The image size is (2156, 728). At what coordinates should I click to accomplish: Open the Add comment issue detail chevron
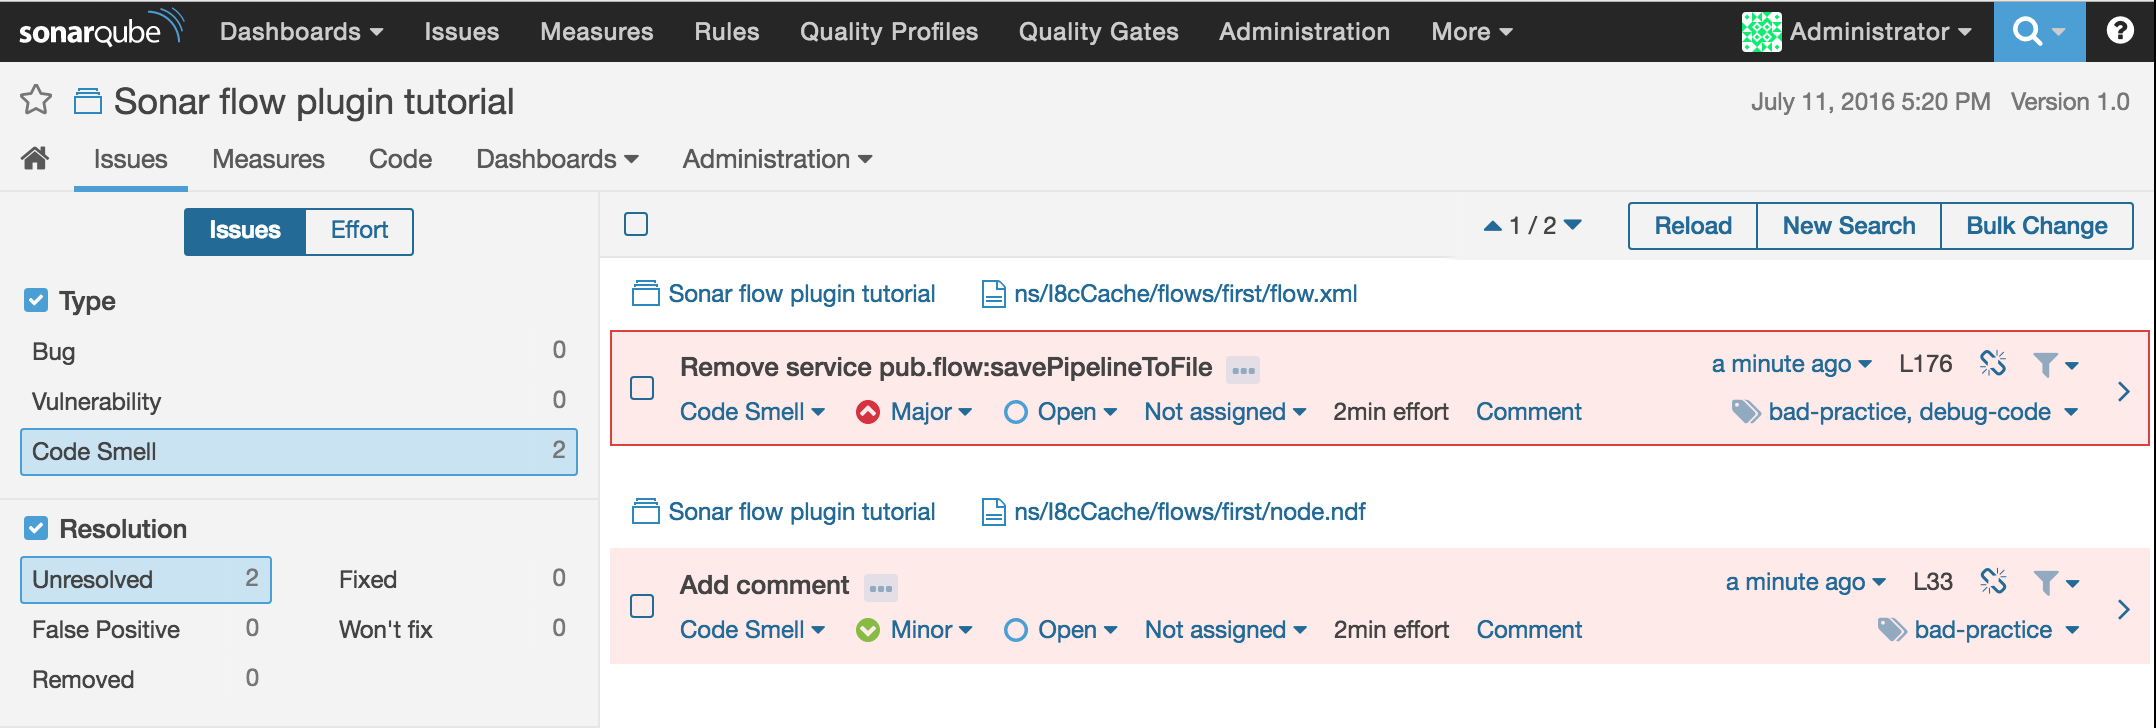(x=2123, y=608)
